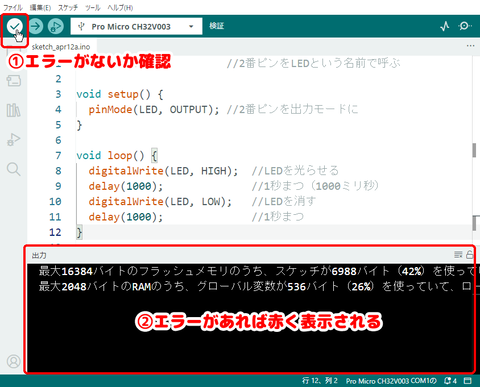Click digitalWrite(LED, HIGH) code line

[x=163, y=171]
